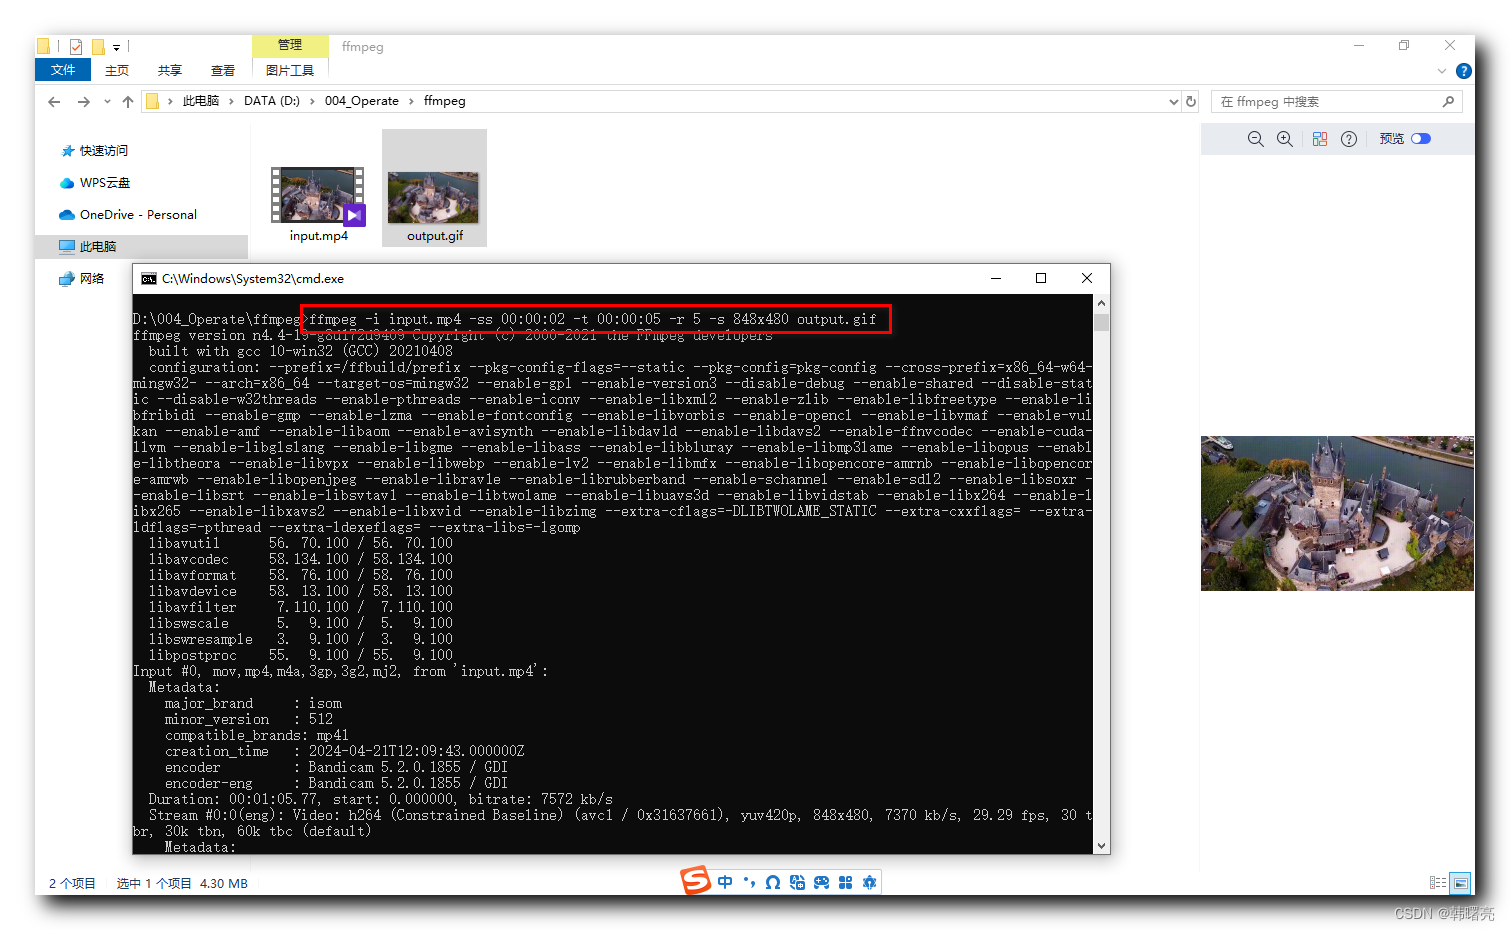Go to 004_Operate in the breadcrumb path

click(361, 101)
